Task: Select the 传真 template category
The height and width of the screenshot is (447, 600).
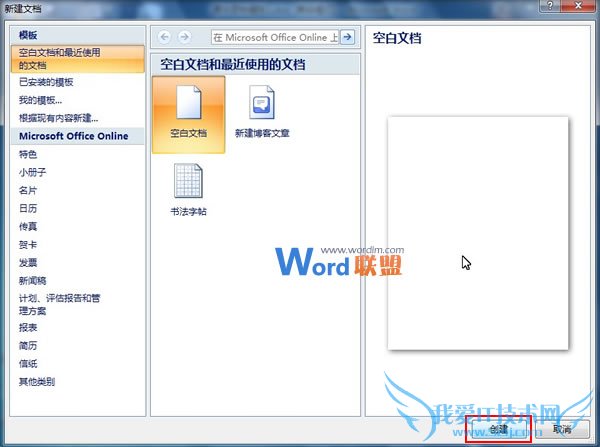Action: point(28,227)
